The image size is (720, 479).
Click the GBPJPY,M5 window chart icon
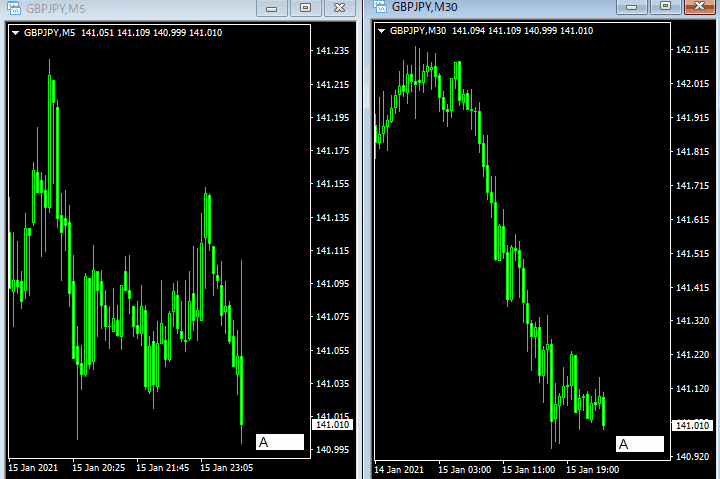[x=14, y=8]
